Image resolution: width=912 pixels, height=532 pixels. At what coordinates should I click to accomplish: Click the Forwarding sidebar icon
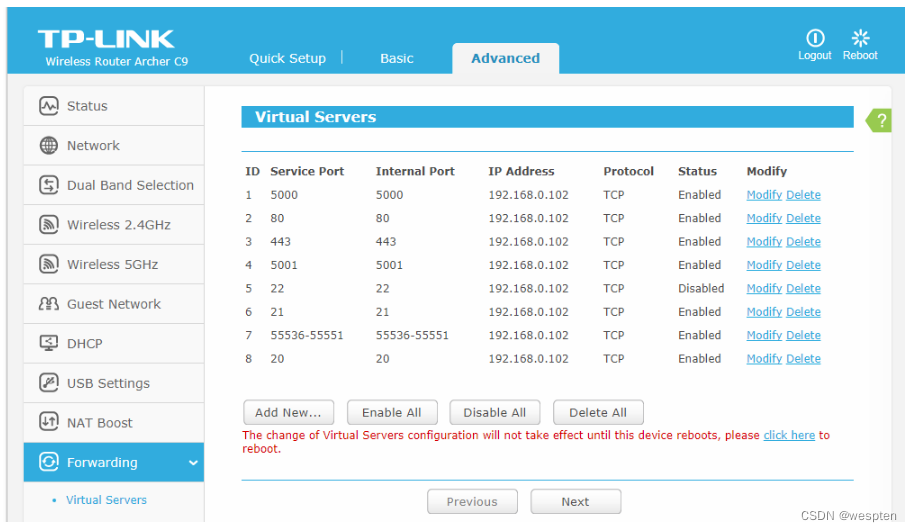point(49,462)
